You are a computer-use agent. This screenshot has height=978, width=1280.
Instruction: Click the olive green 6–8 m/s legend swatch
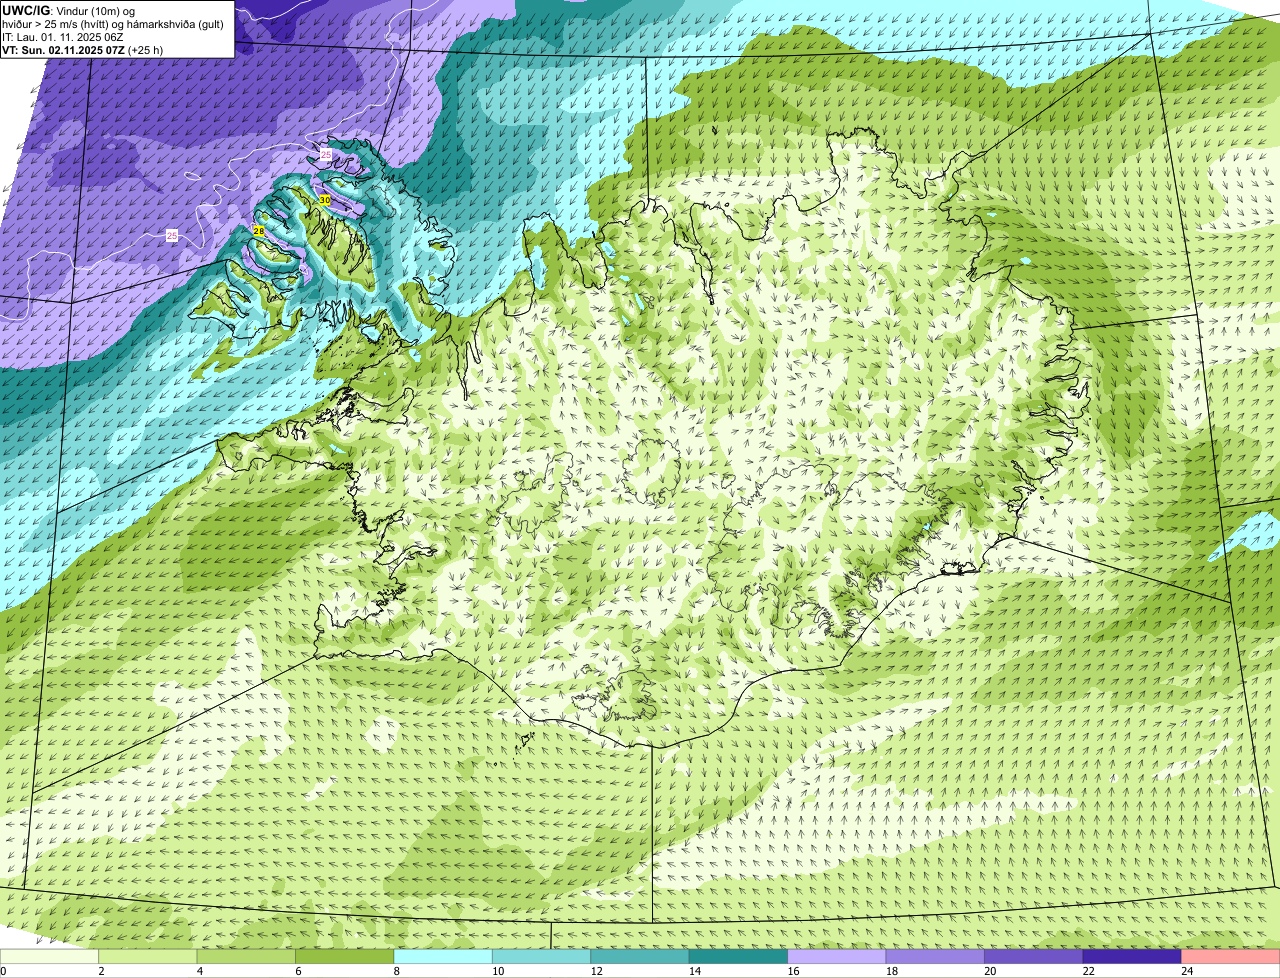[345, 957]
